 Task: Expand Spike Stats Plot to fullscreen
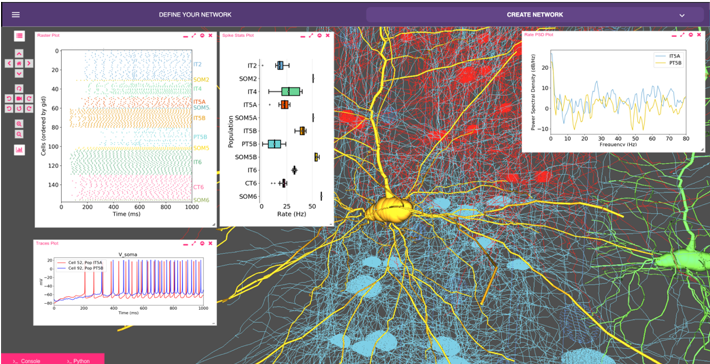311,35
